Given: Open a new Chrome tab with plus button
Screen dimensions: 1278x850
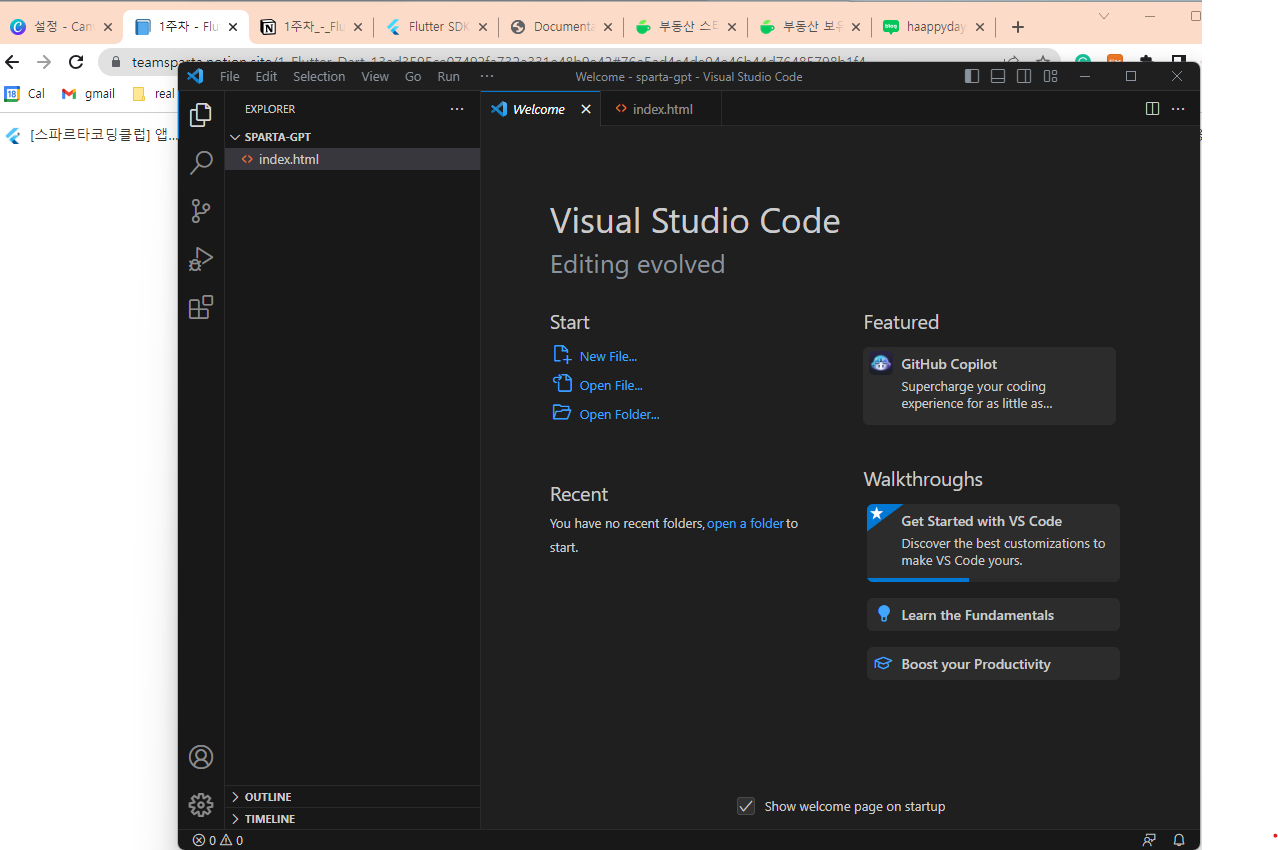Looking at the screenshot, I should click(1018, 27).
